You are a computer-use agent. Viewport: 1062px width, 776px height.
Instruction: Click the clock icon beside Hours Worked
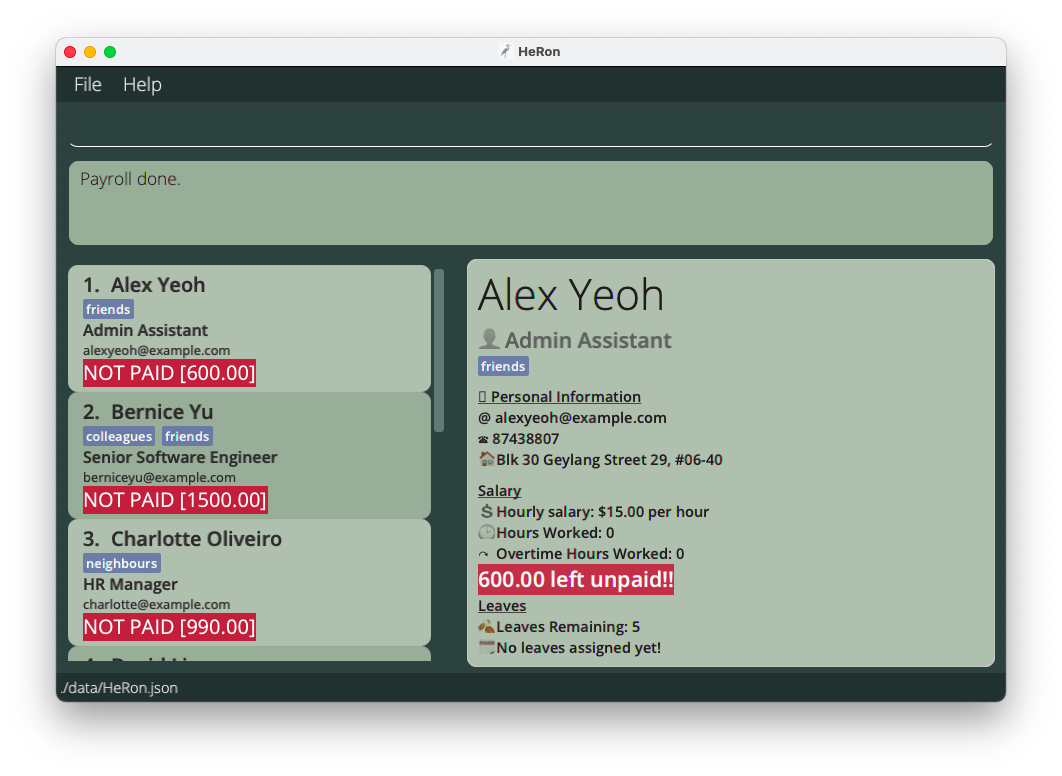(486, 533)
